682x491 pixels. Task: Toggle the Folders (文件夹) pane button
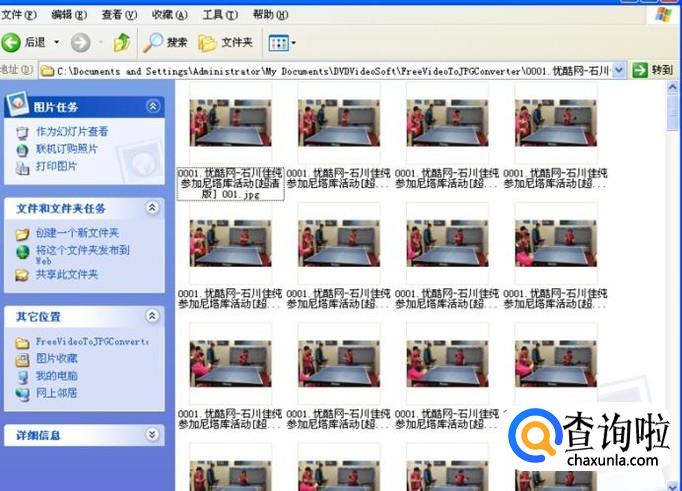pos(225,43)
